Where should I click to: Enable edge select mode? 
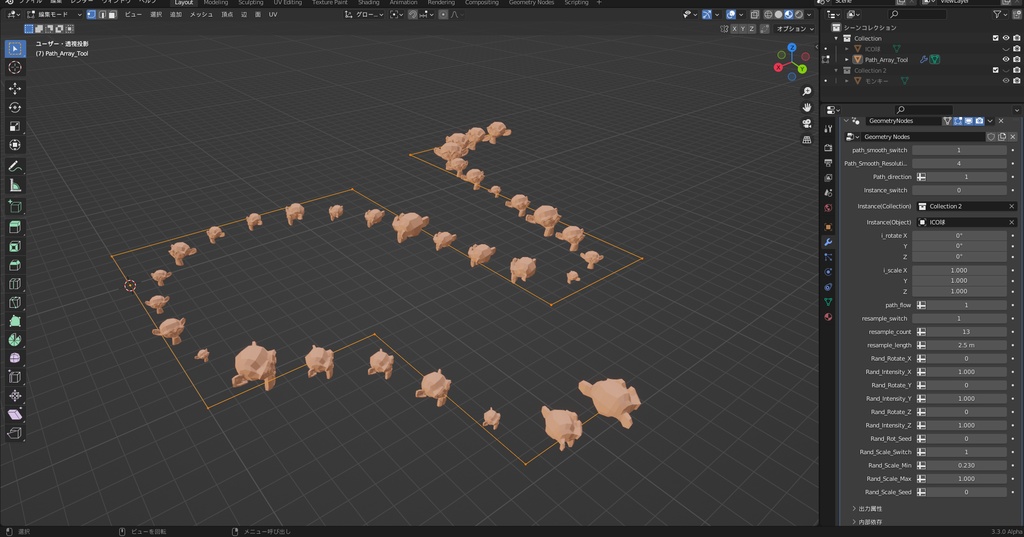point(102,14)
